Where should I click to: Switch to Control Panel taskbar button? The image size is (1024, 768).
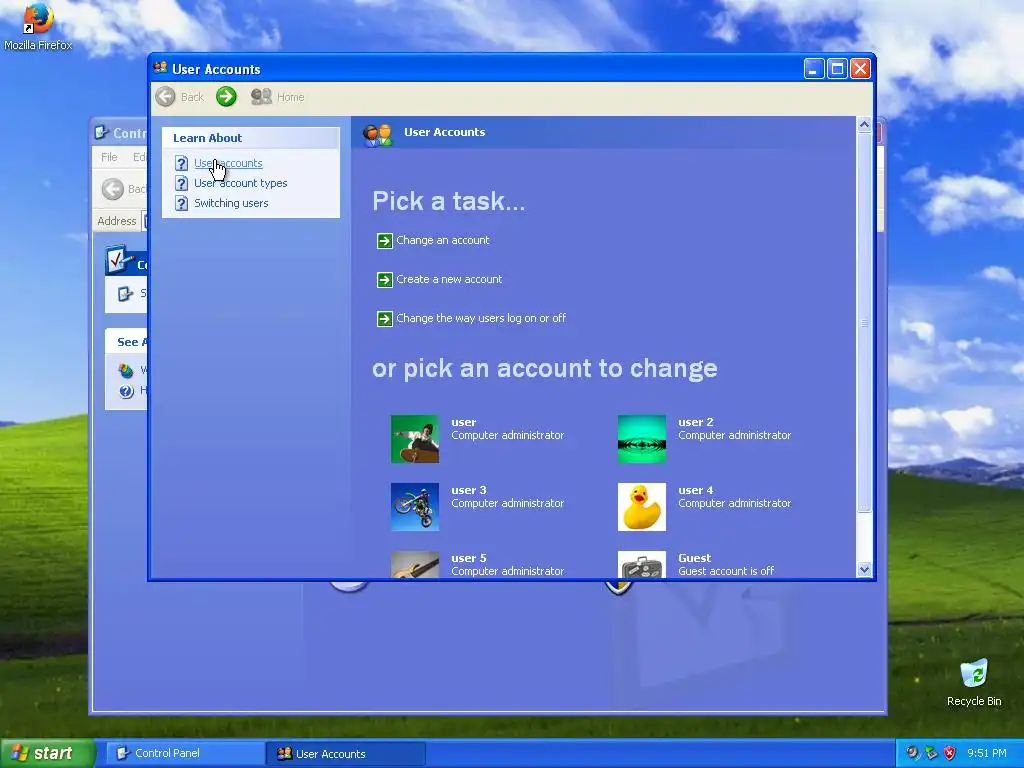coord(184,753)
